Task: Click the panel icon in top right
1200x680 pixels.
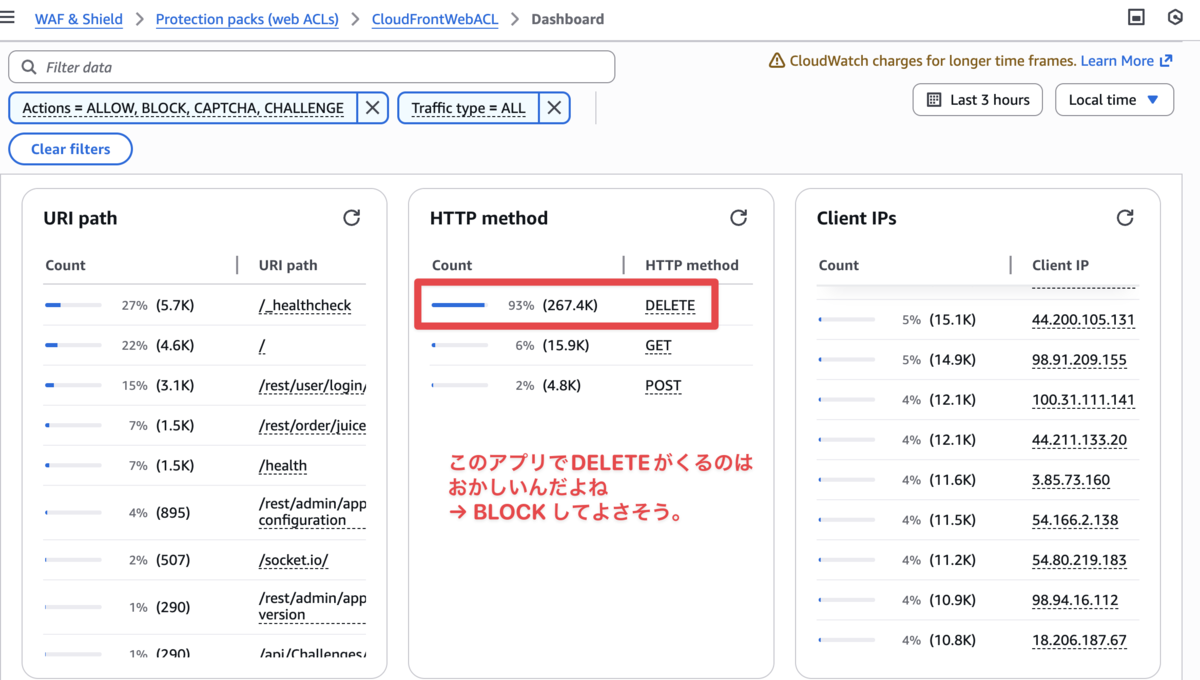Action: tap(1136, 18)
